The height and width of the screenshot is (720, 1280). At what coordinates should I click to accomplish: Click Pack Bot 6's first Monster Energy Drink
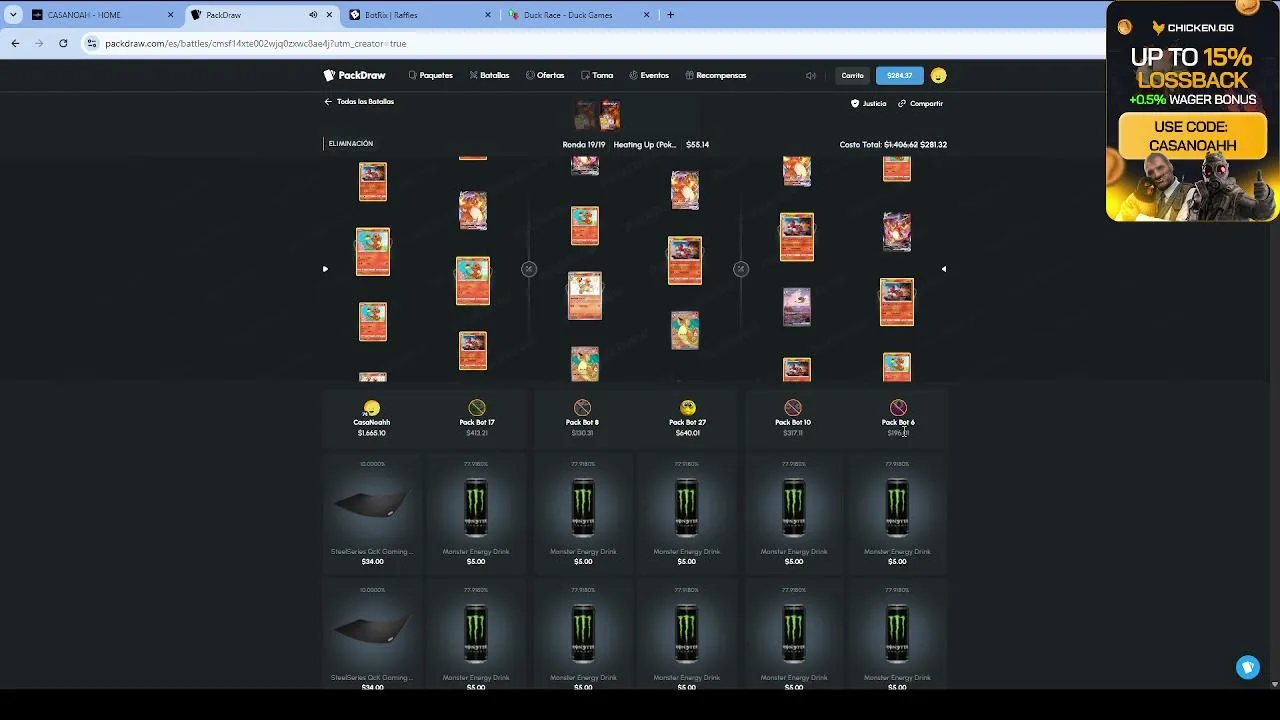897,513
